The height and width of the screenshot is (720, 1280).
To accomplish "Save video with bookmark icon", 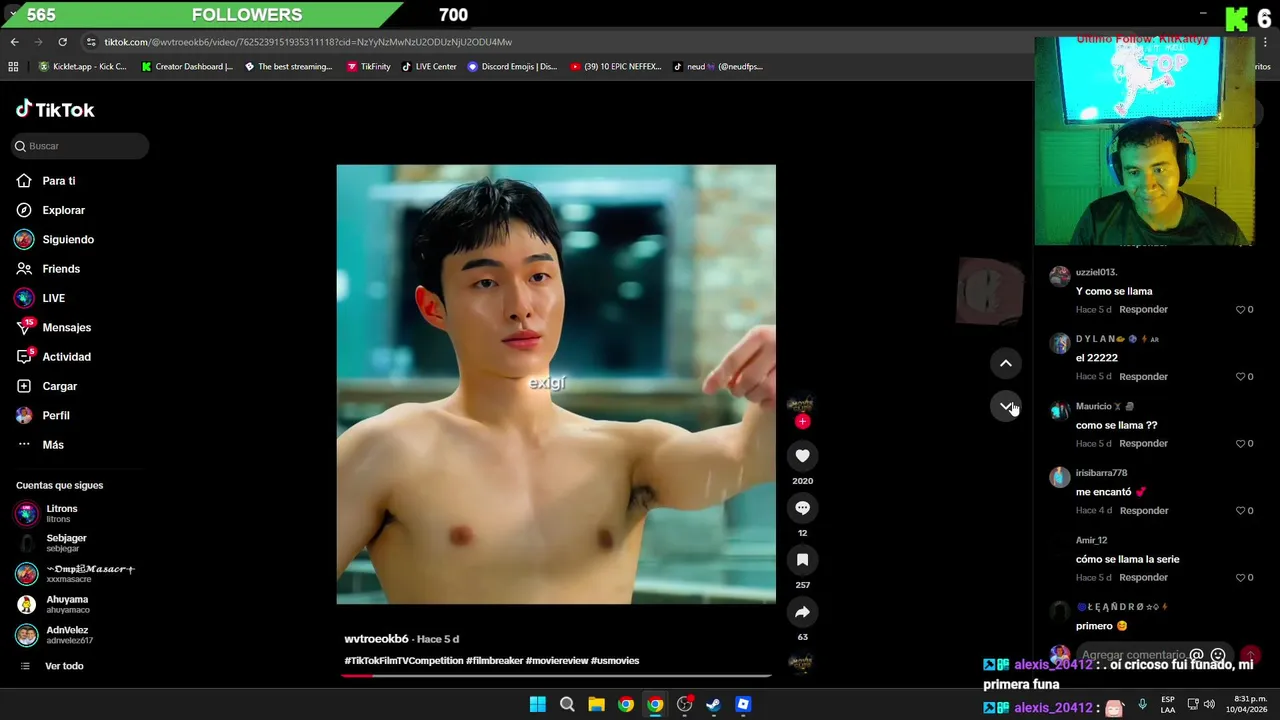I will tap(802, 560).
